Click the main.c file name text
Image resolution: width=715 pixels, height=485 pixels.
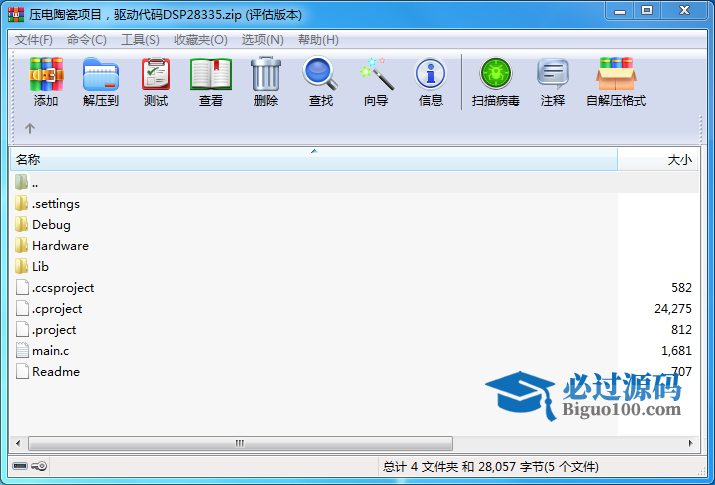pyautogui.click(x=51, y=351)
